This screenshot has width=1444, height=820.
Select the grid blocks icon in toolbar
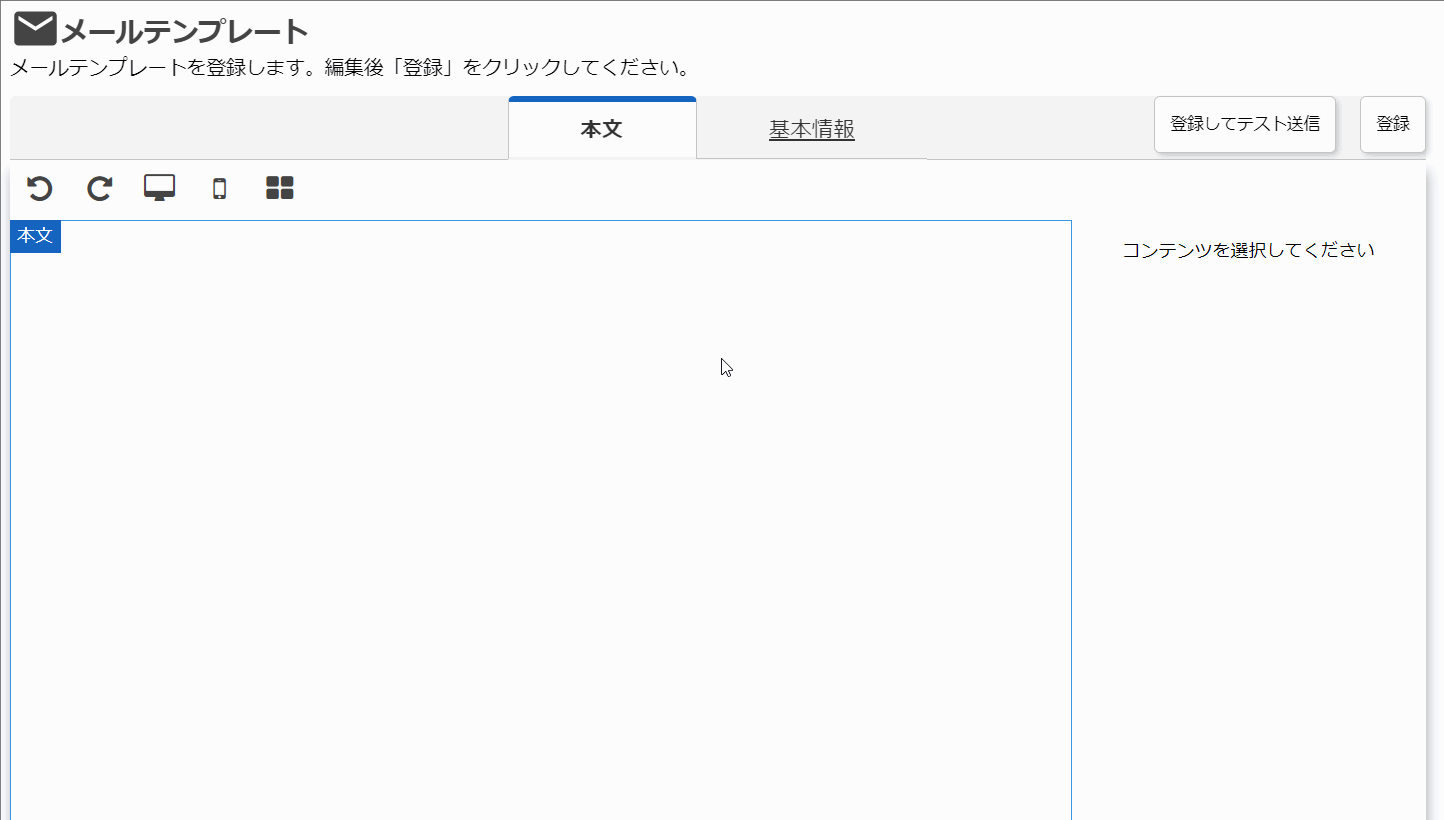click(x=278, y=187)
